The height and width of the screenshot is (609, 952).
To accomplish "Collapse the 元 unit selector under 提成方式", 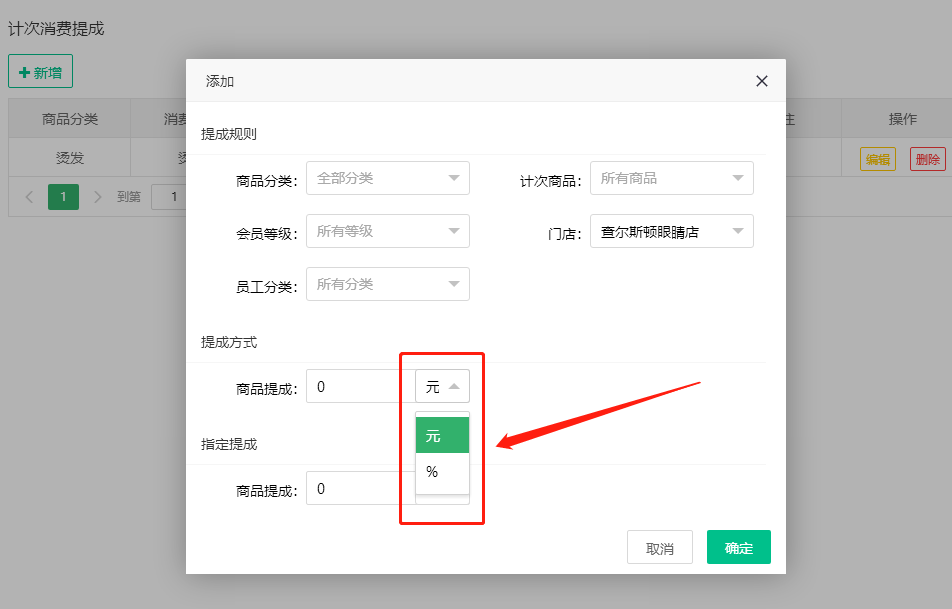I will point(442,387).
